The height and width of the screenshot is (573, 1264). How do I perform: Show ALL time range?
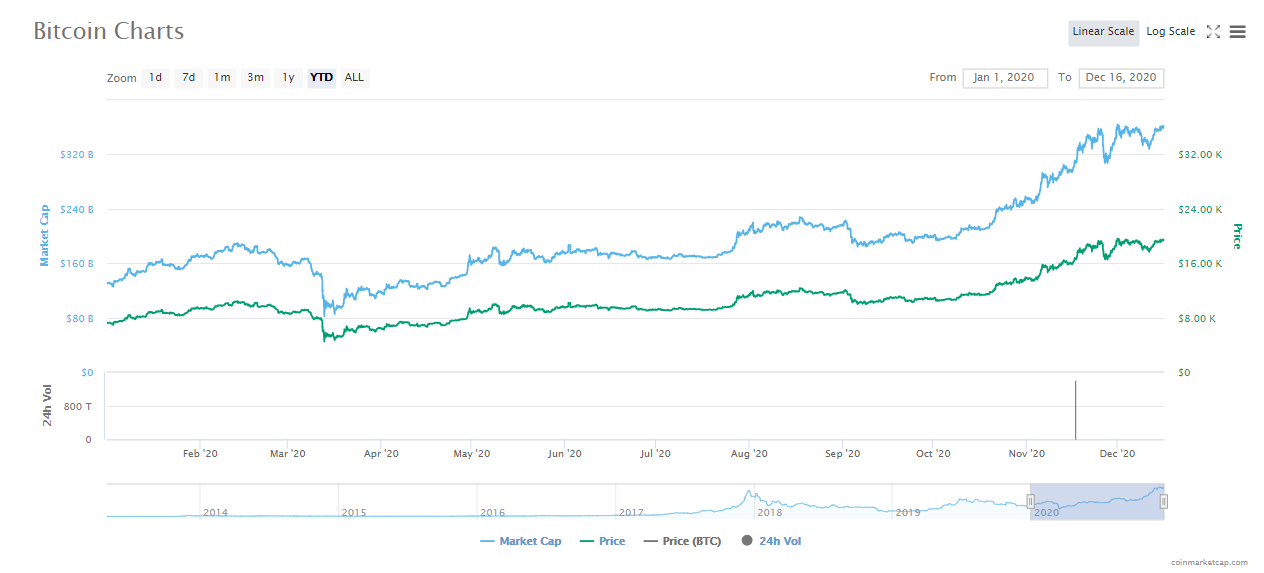pyautogui.click(x=354, y=78)
